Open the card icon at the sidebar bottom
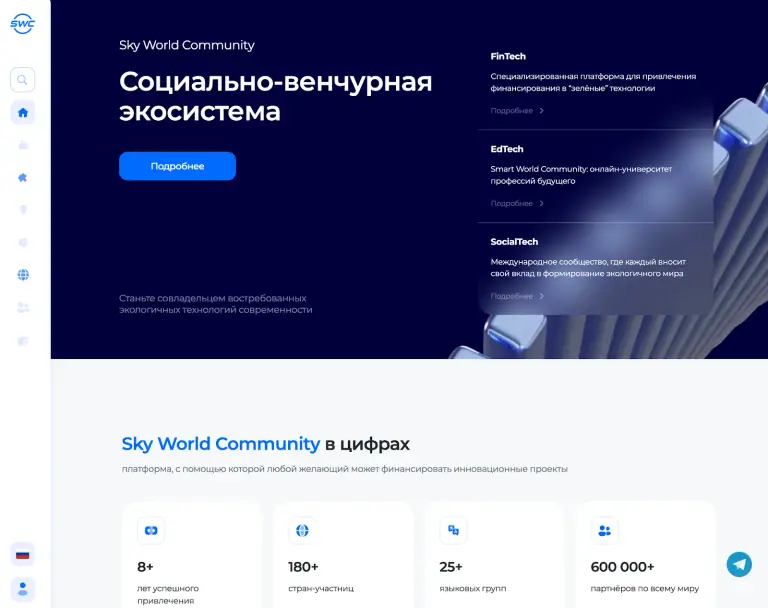768x608 pixels. (23, 341)
